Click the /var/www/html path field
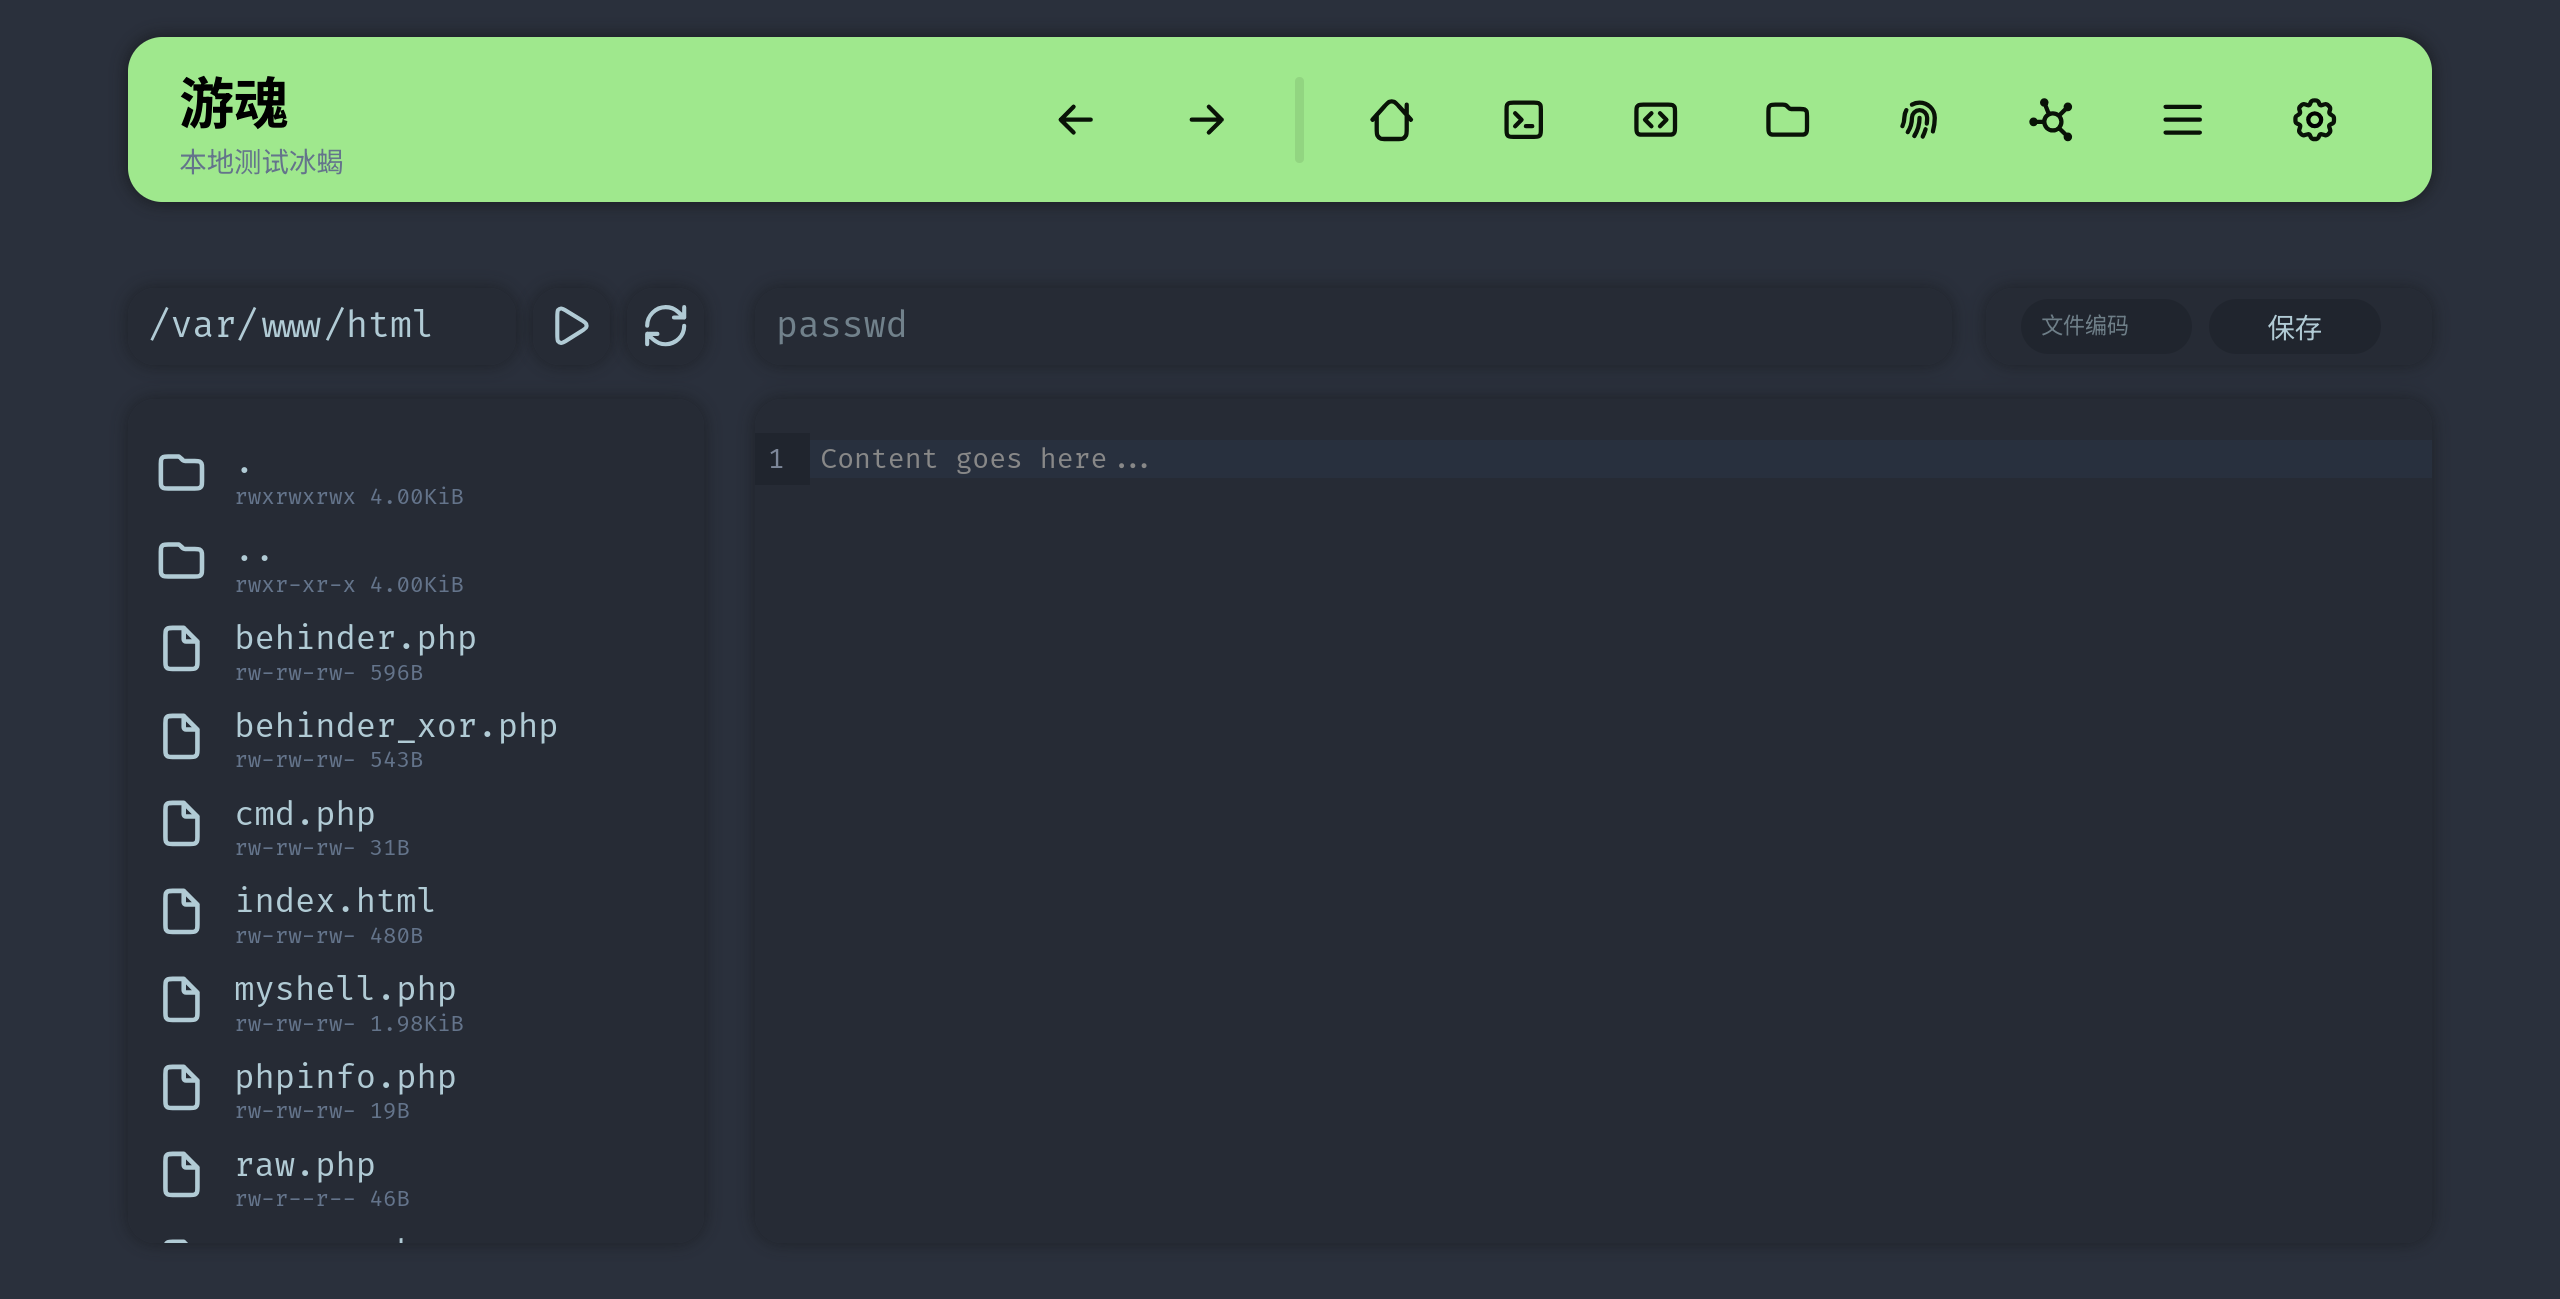2560x1299 pixels. 320,326
